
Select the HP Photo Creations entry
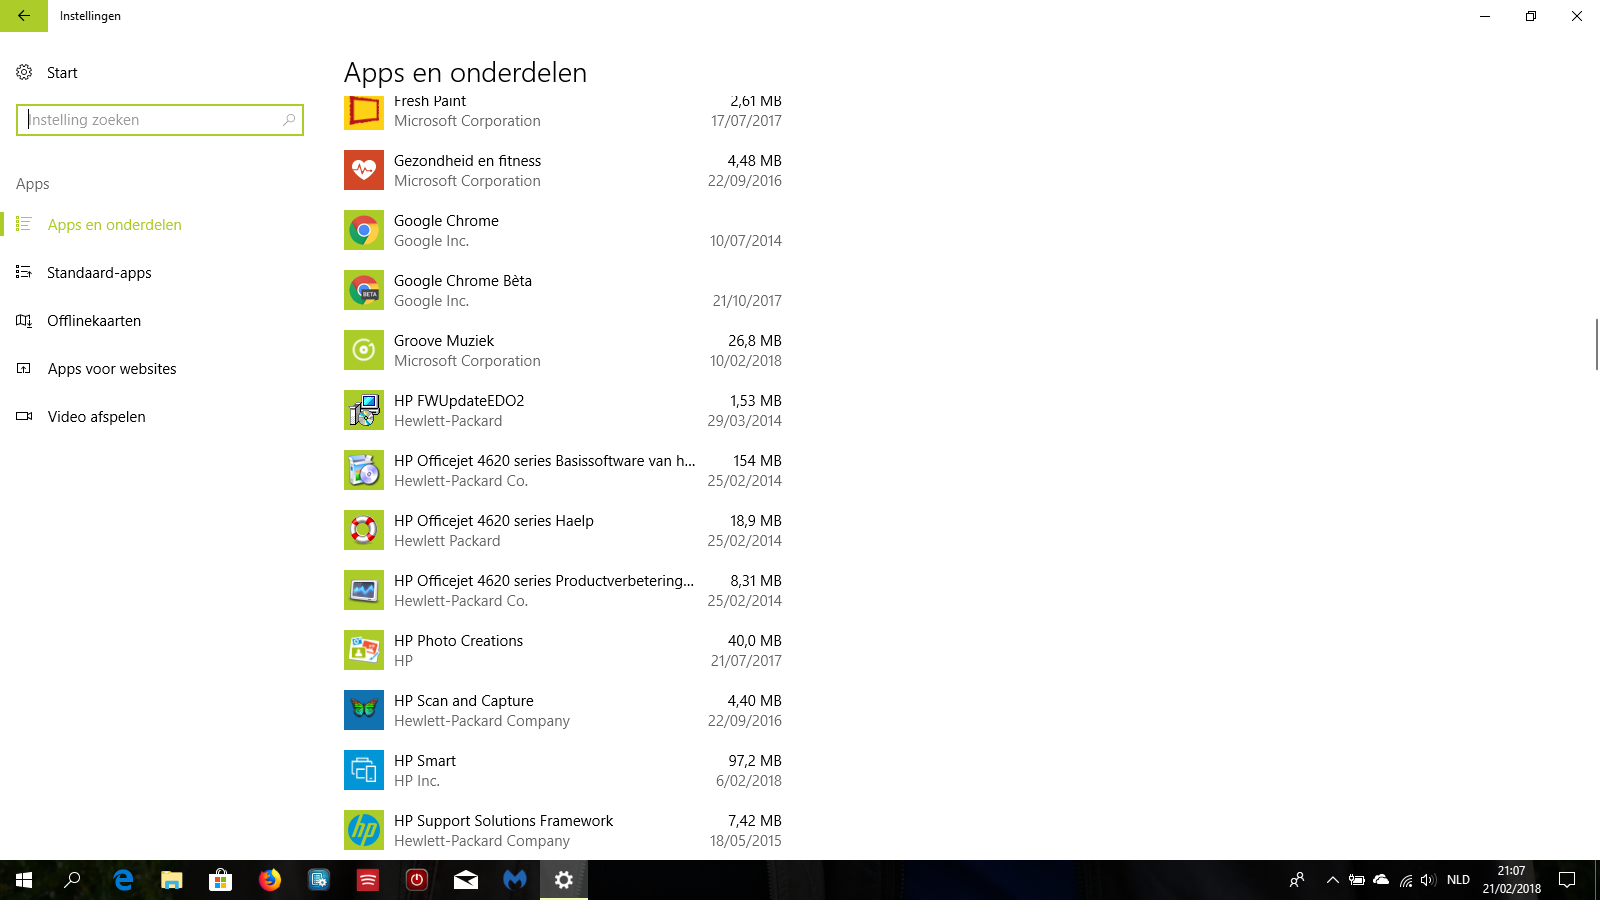click(x=563, y=650)
